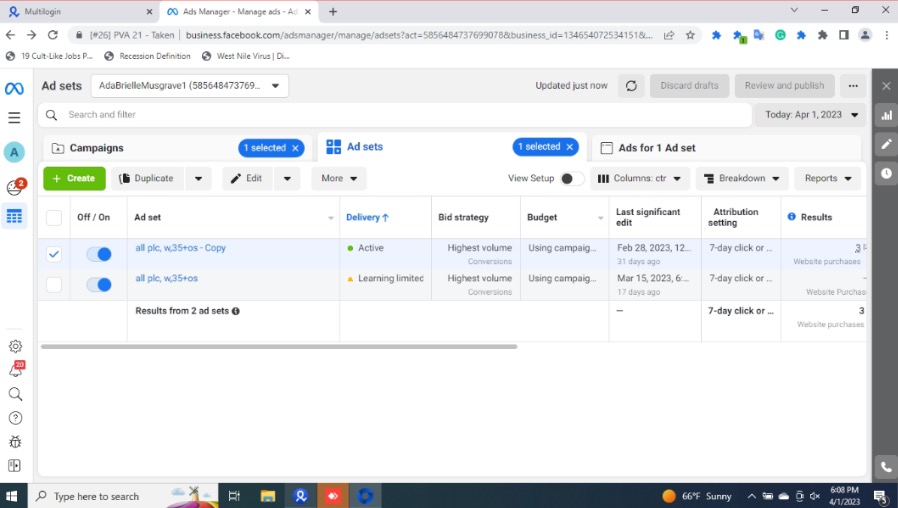Click the Grammarly extension icon
898x508 pixels.
[x=780, y=35]
